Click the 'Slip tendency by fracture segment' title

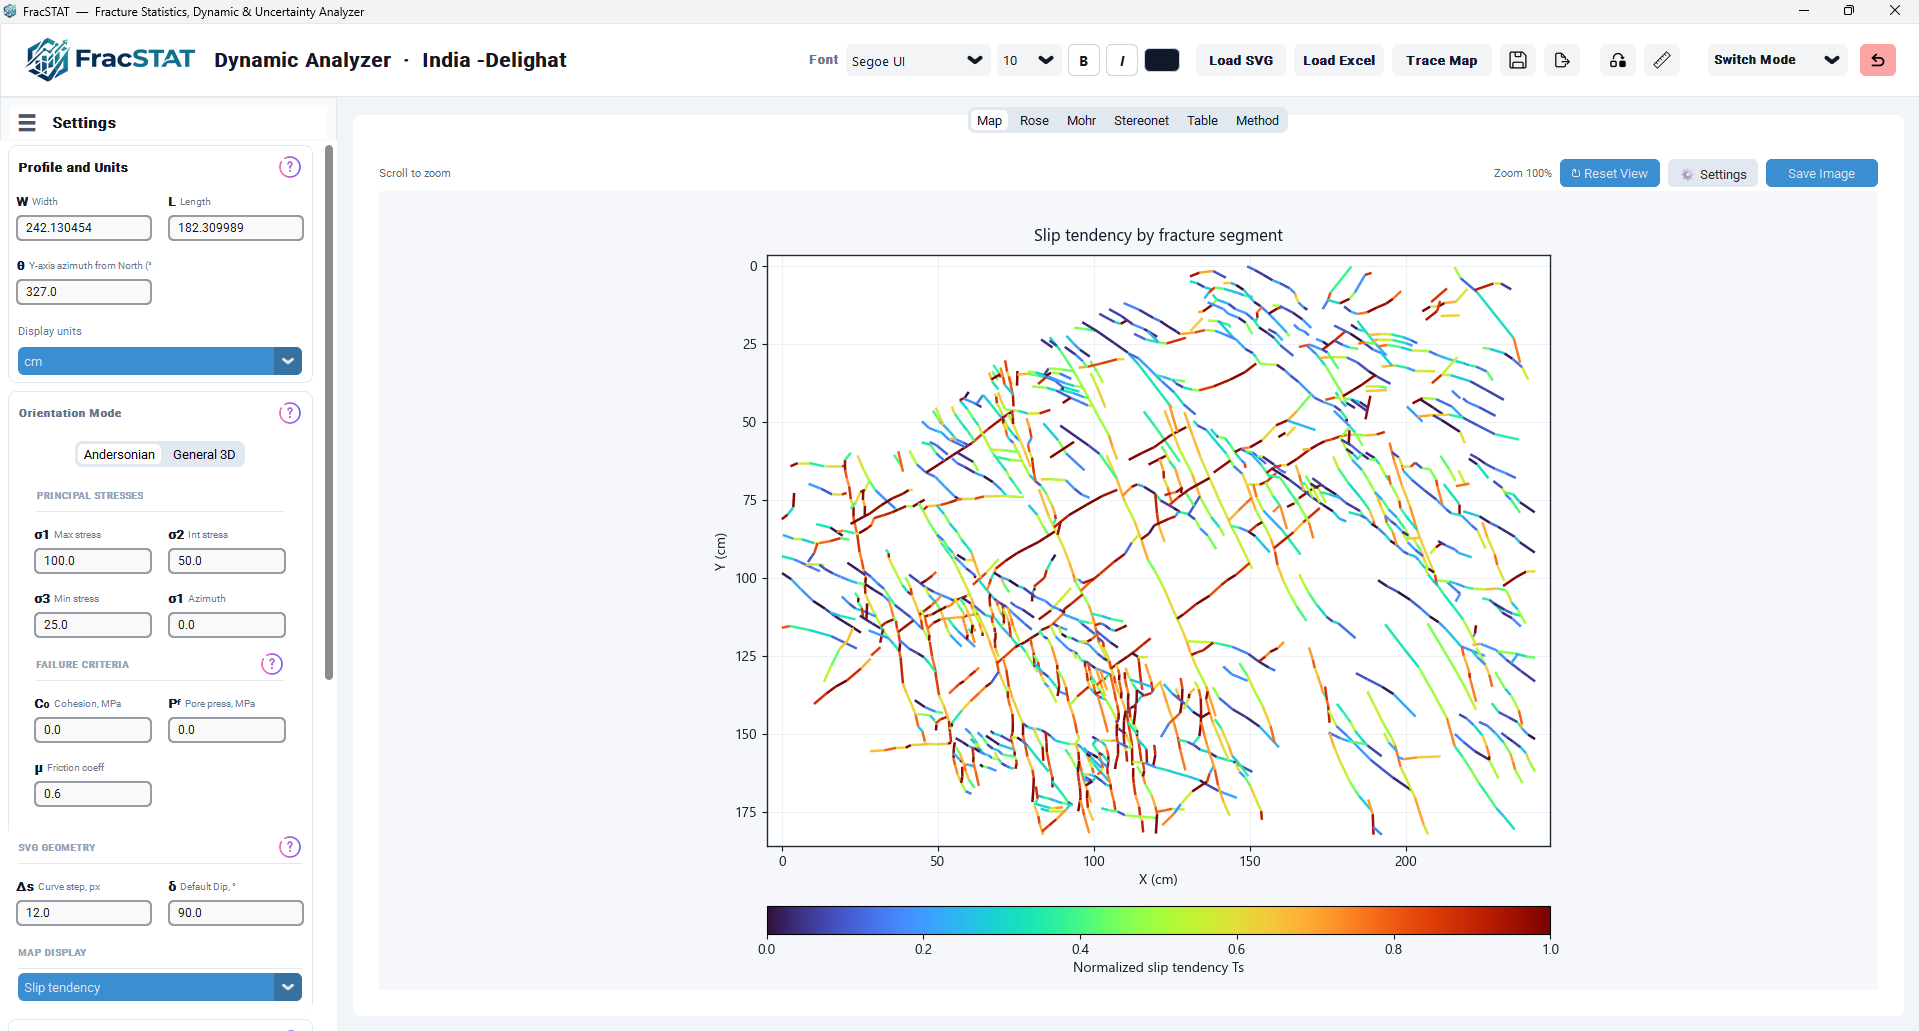1158,235
